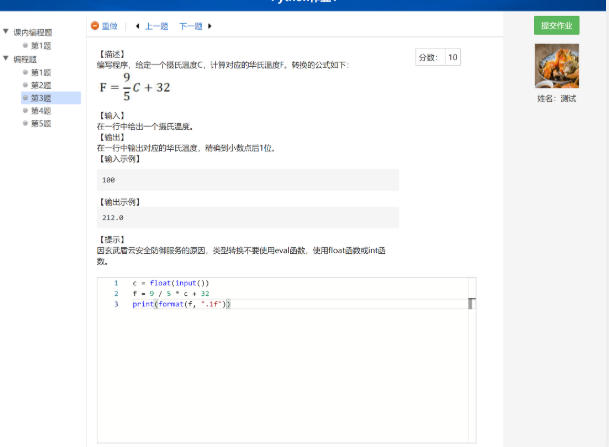
Task: Click the user avatar photo
Action: (556, 65)
